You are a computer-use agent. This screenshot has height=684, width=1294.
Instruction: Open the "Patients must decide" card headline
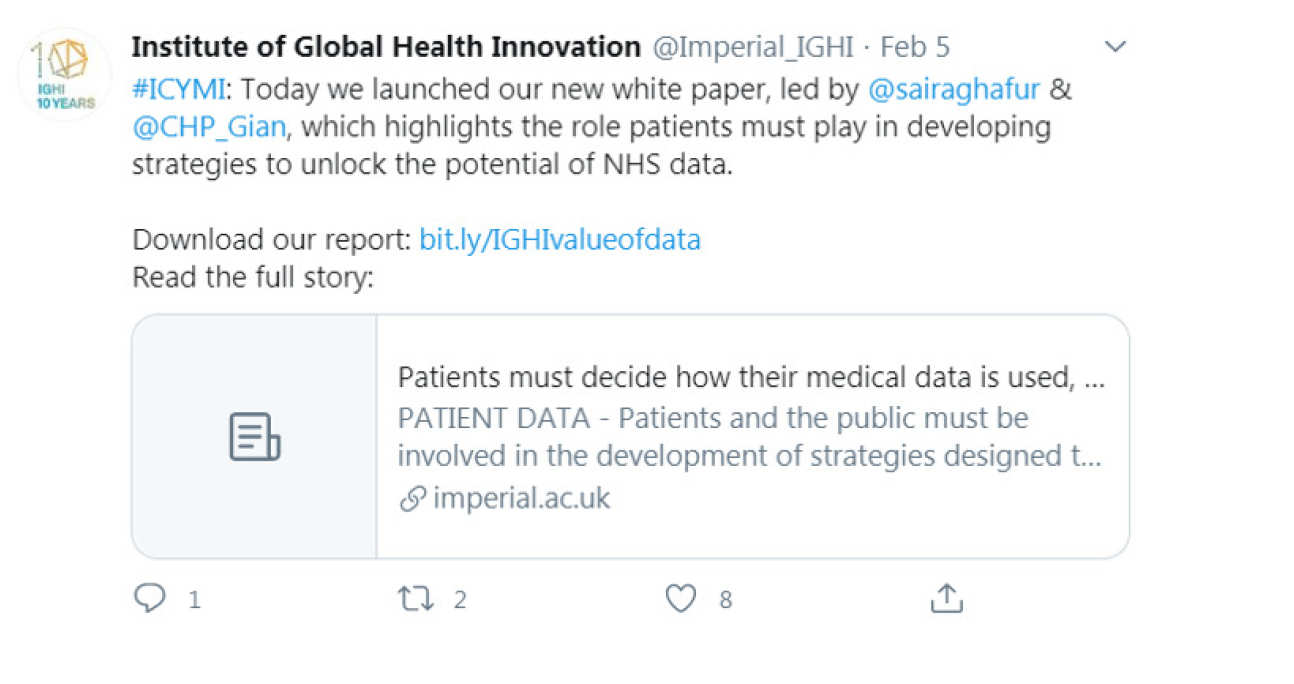750,378
